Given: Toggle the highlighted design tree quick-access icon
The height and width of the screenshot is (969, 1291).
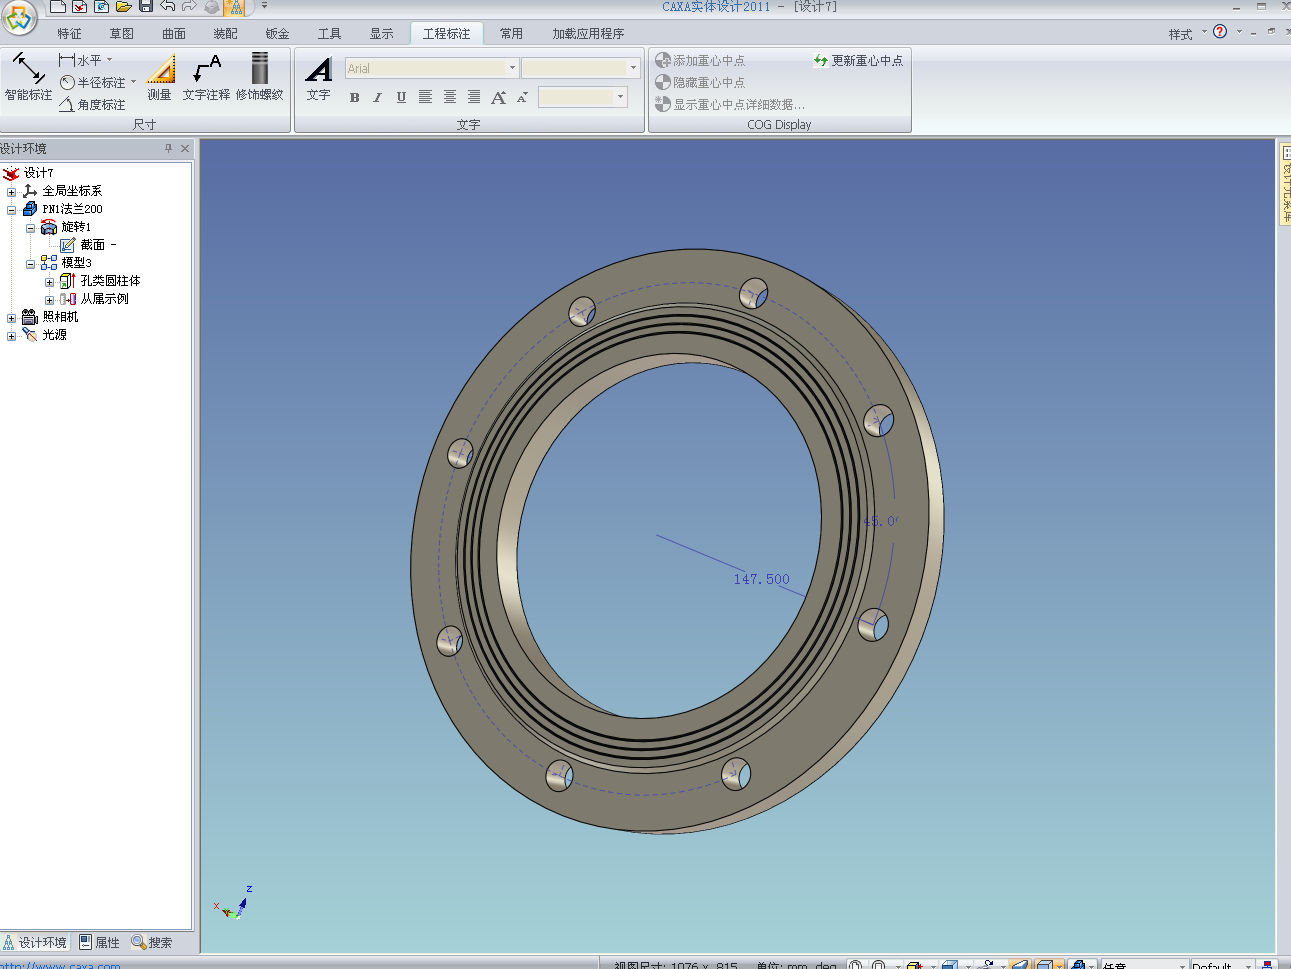Looking at the screenshot, I should [234, 7].
